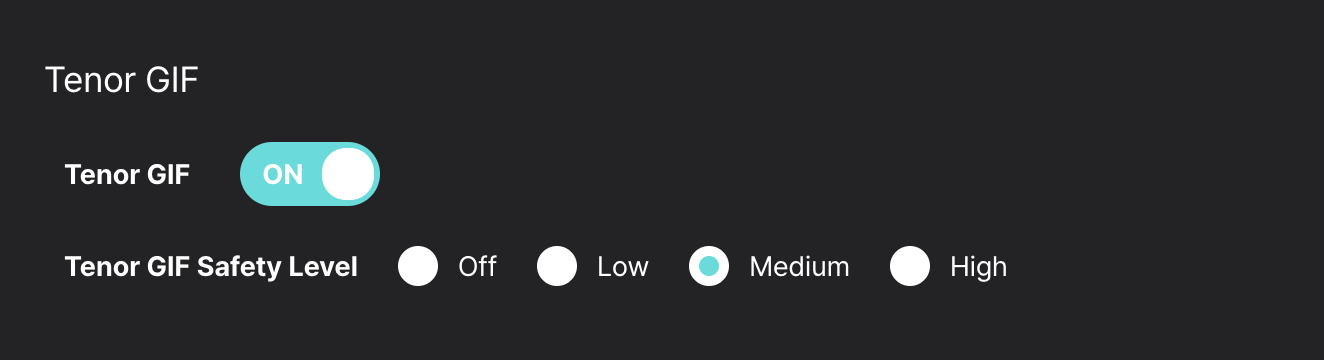Screen dimensions: 1324x360
Task: Click the "Tenor GIF" section heading
Action: tap(122, 81)
